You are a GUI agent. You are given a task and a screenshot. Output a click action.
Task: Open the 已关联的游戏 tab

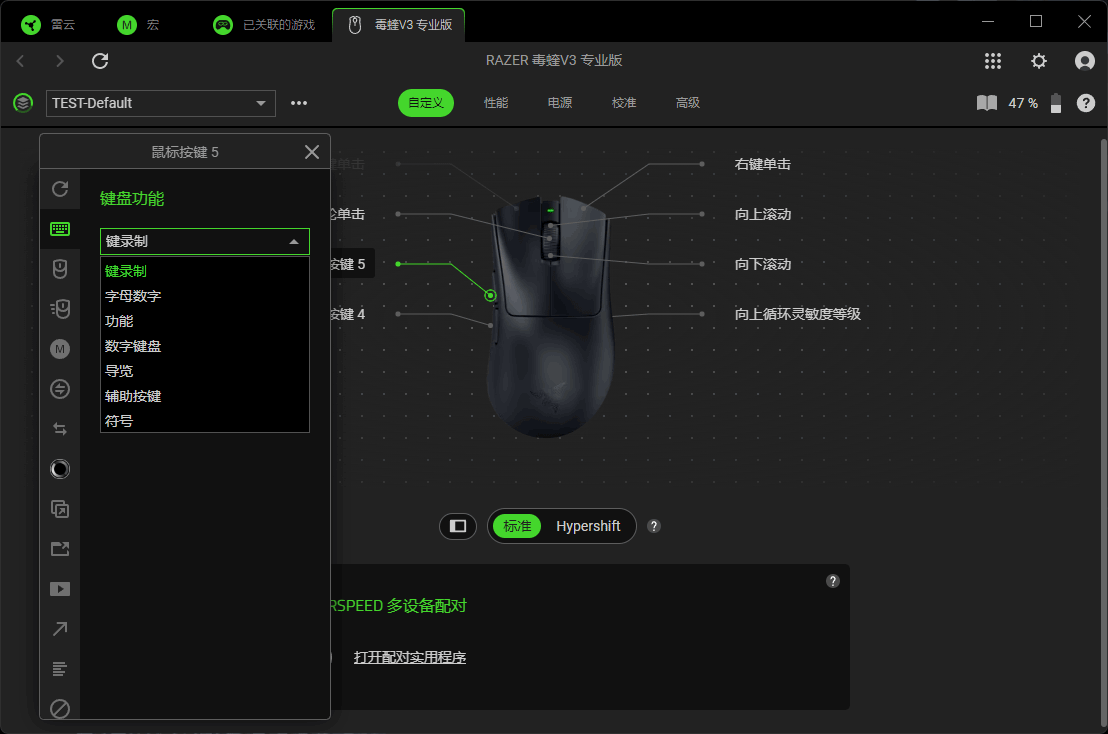coord(264,25)
